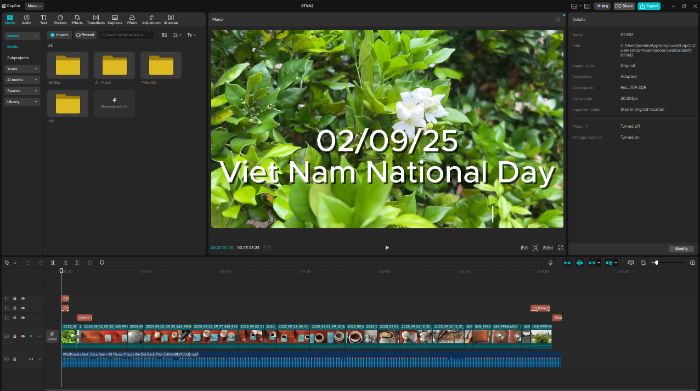Viewport: 700px width, 391px height.
Task: Open the Transitions tab
Action: point(96,19)
